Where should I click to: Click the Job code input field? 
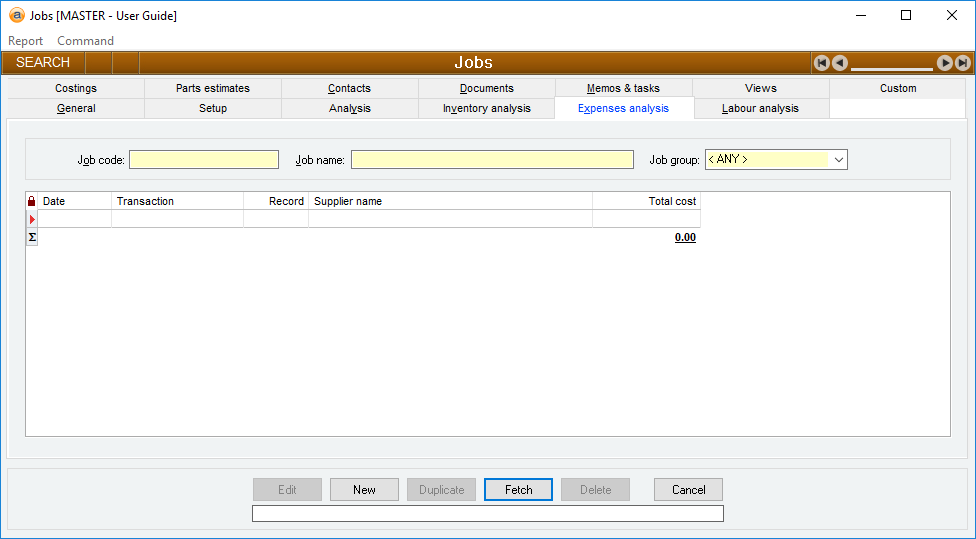(x=204, y=160)
